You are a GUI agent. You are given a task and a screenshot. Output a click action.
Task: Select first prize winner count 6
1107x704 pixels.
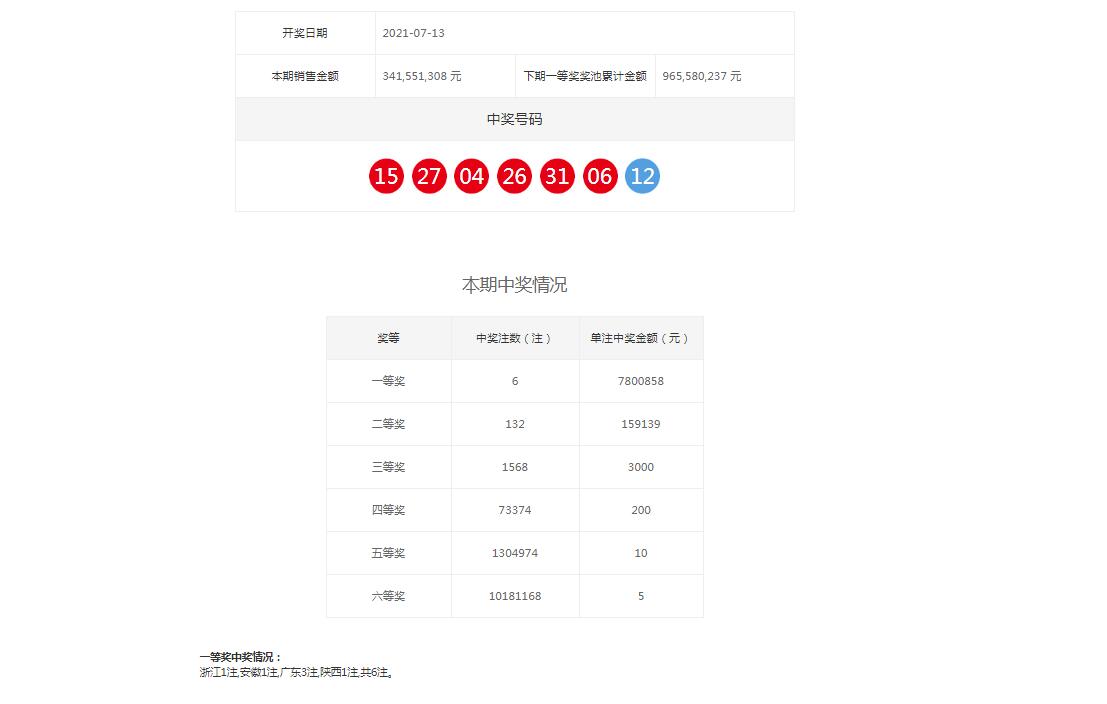click(515, 381)
